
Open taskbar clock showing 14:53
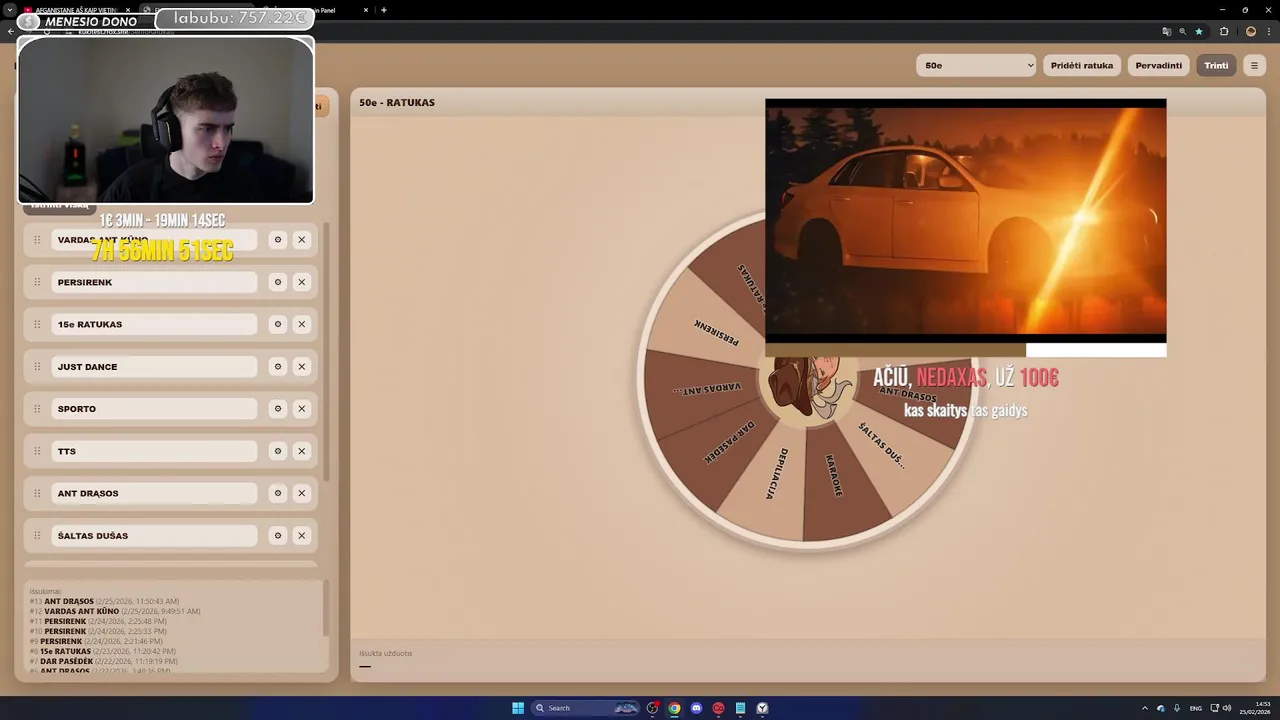click(x=1255, y=708)
